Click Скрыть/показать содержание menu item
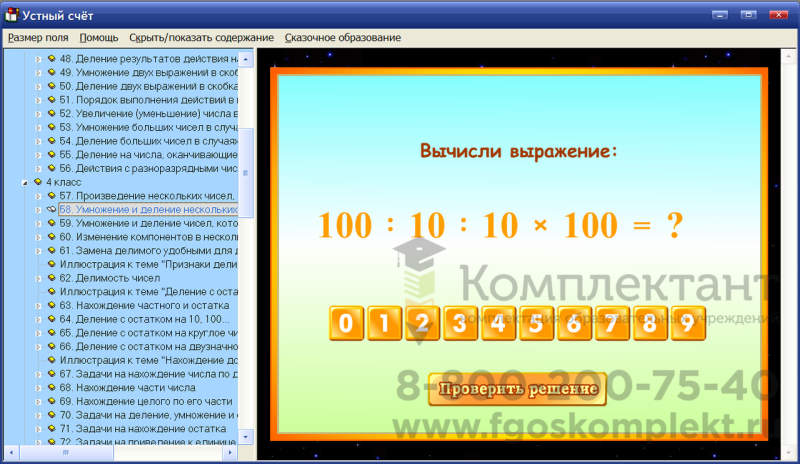This screenshot has height=464, width=800. click(202, 38)
